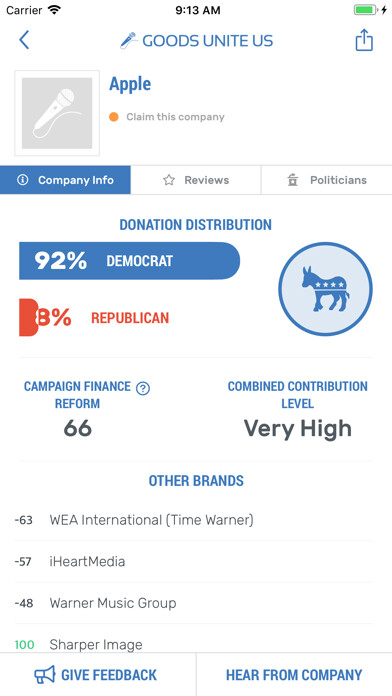
Task: Open the share sheet icon
Action: click(x=364, y=40)
